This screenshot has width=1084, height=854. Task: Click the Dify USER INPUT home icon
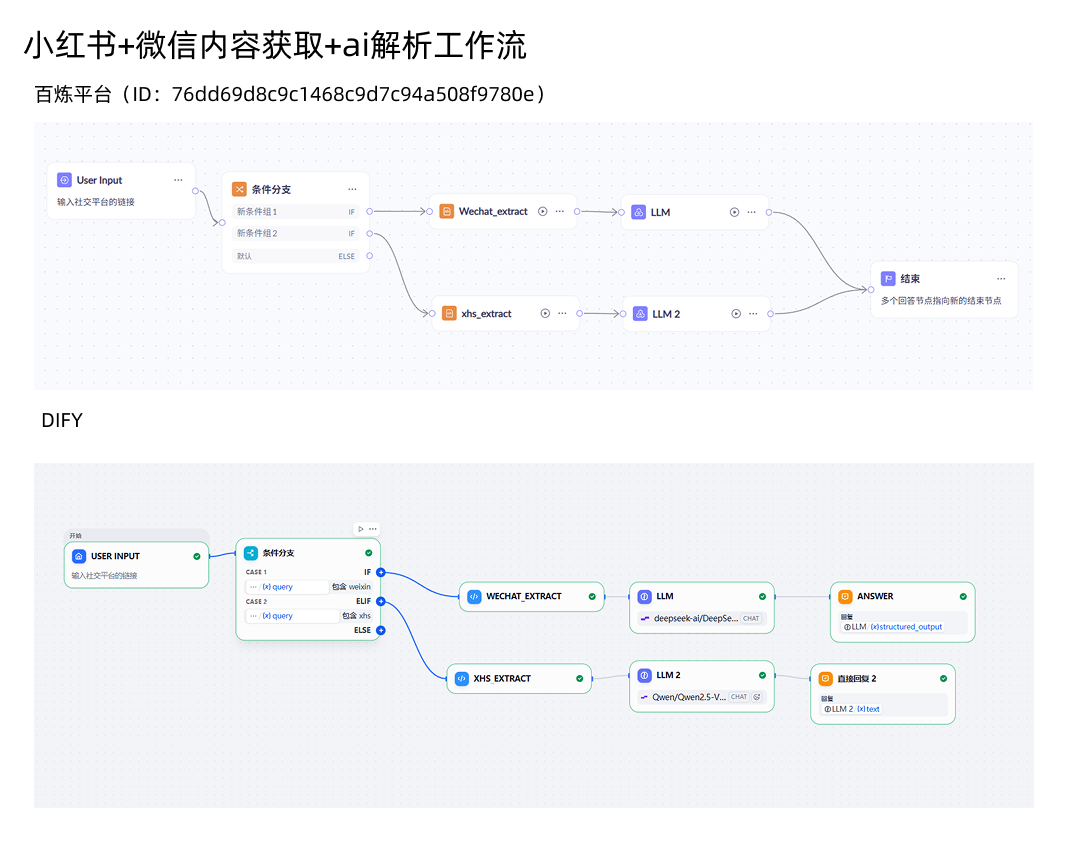point(80,556)
